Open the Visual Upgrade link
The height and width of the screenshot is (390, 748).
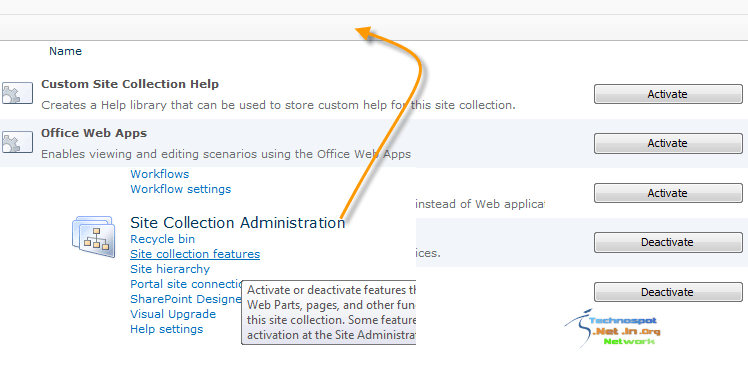click(173, 314)
